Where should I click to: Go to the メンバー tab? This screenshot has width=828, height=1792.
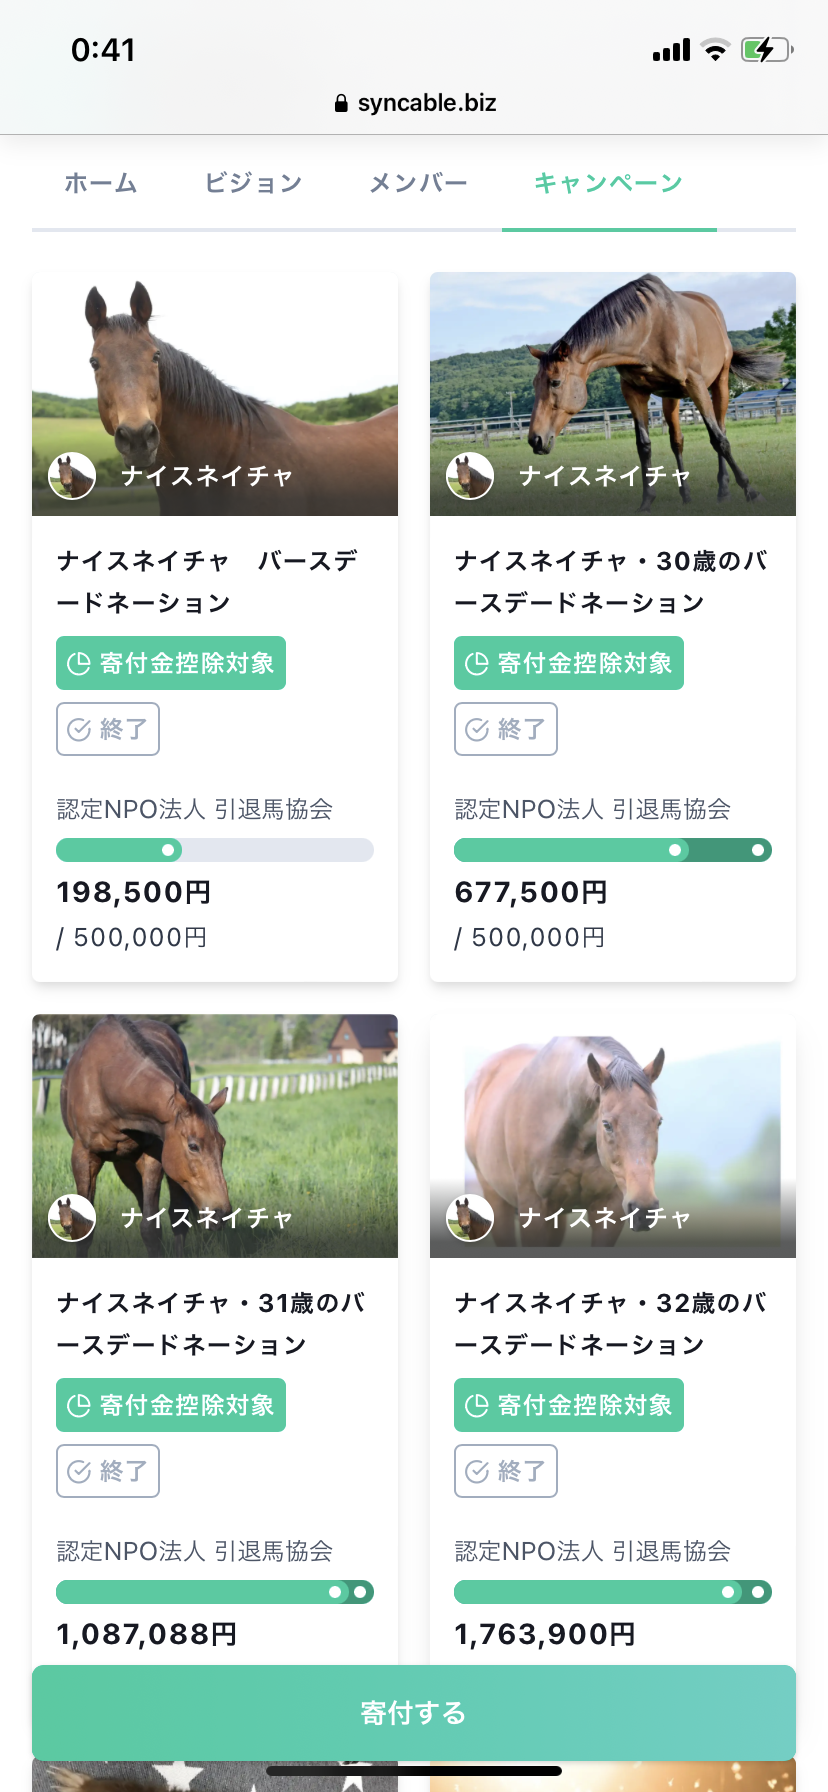[x=418, y=183]
